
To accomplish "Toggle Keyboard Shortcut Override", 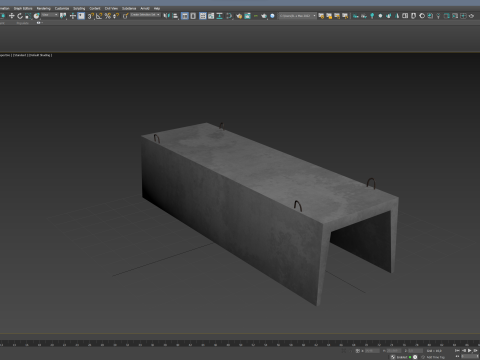I will [x=81, y=16].
